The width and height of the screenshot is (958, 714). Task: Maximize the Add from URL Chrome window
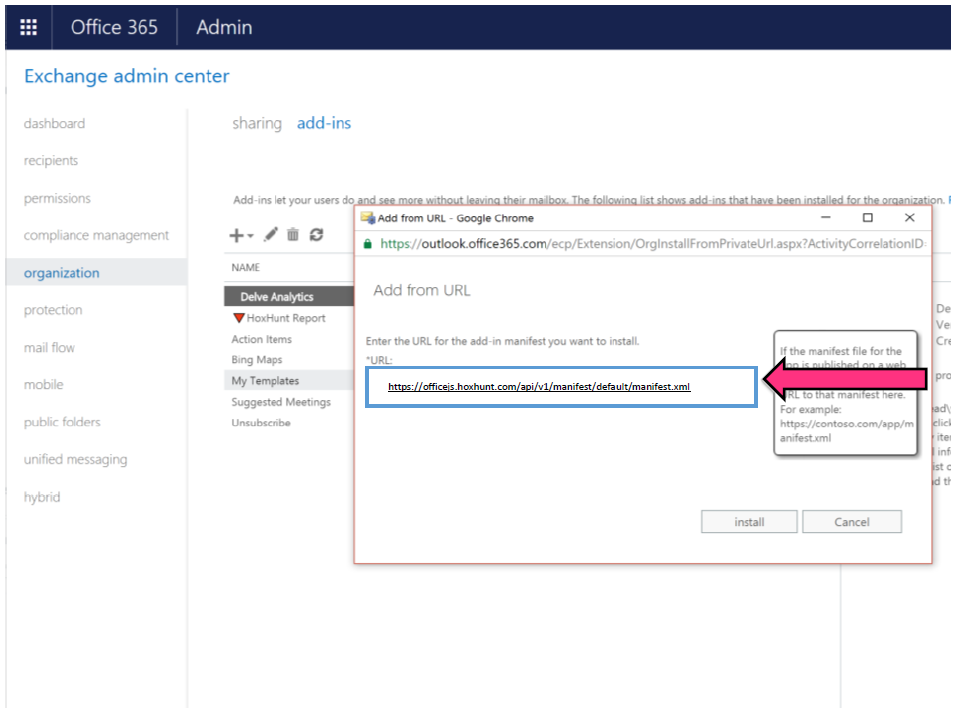[x=868, y=217]
